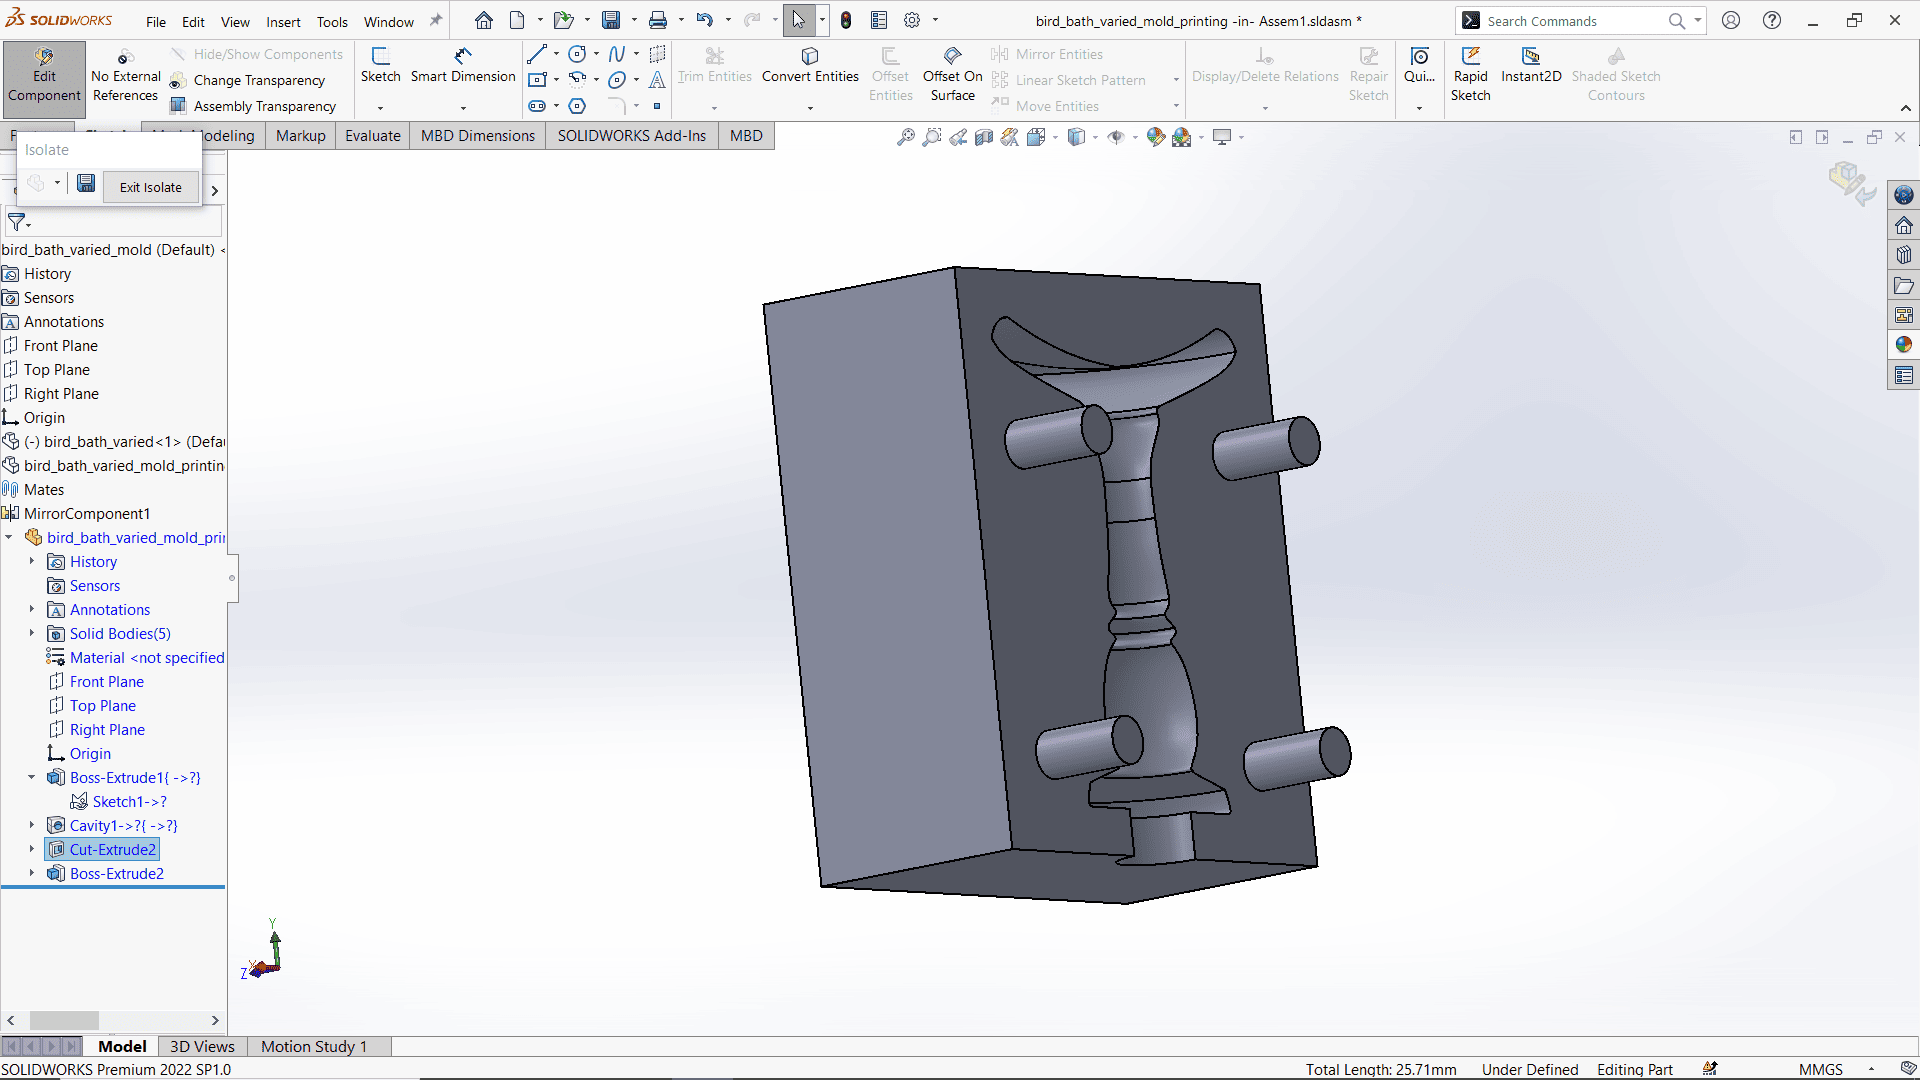Image resolution: width=1920 pixels, height=1080 pixels.
Task: Toggle the pushpin next to Window menu
Action: [x=436, y=20]
